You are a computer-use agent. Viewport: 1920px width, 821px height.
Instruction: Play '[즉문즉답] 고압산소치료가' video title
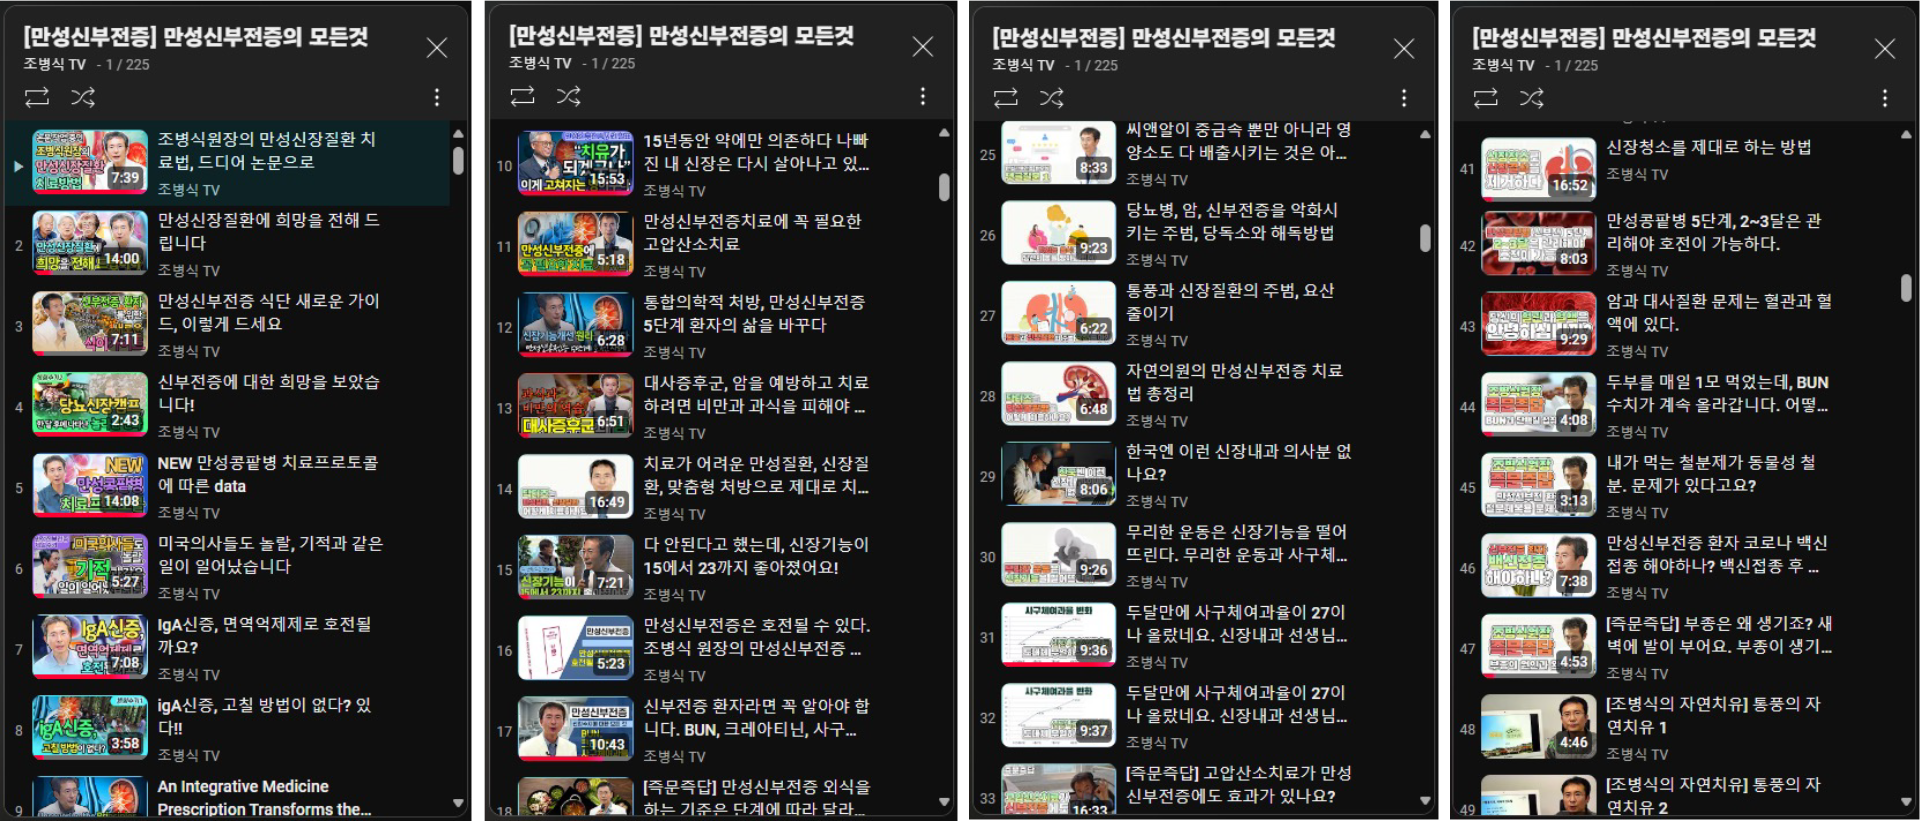(x=1238, y=785)
